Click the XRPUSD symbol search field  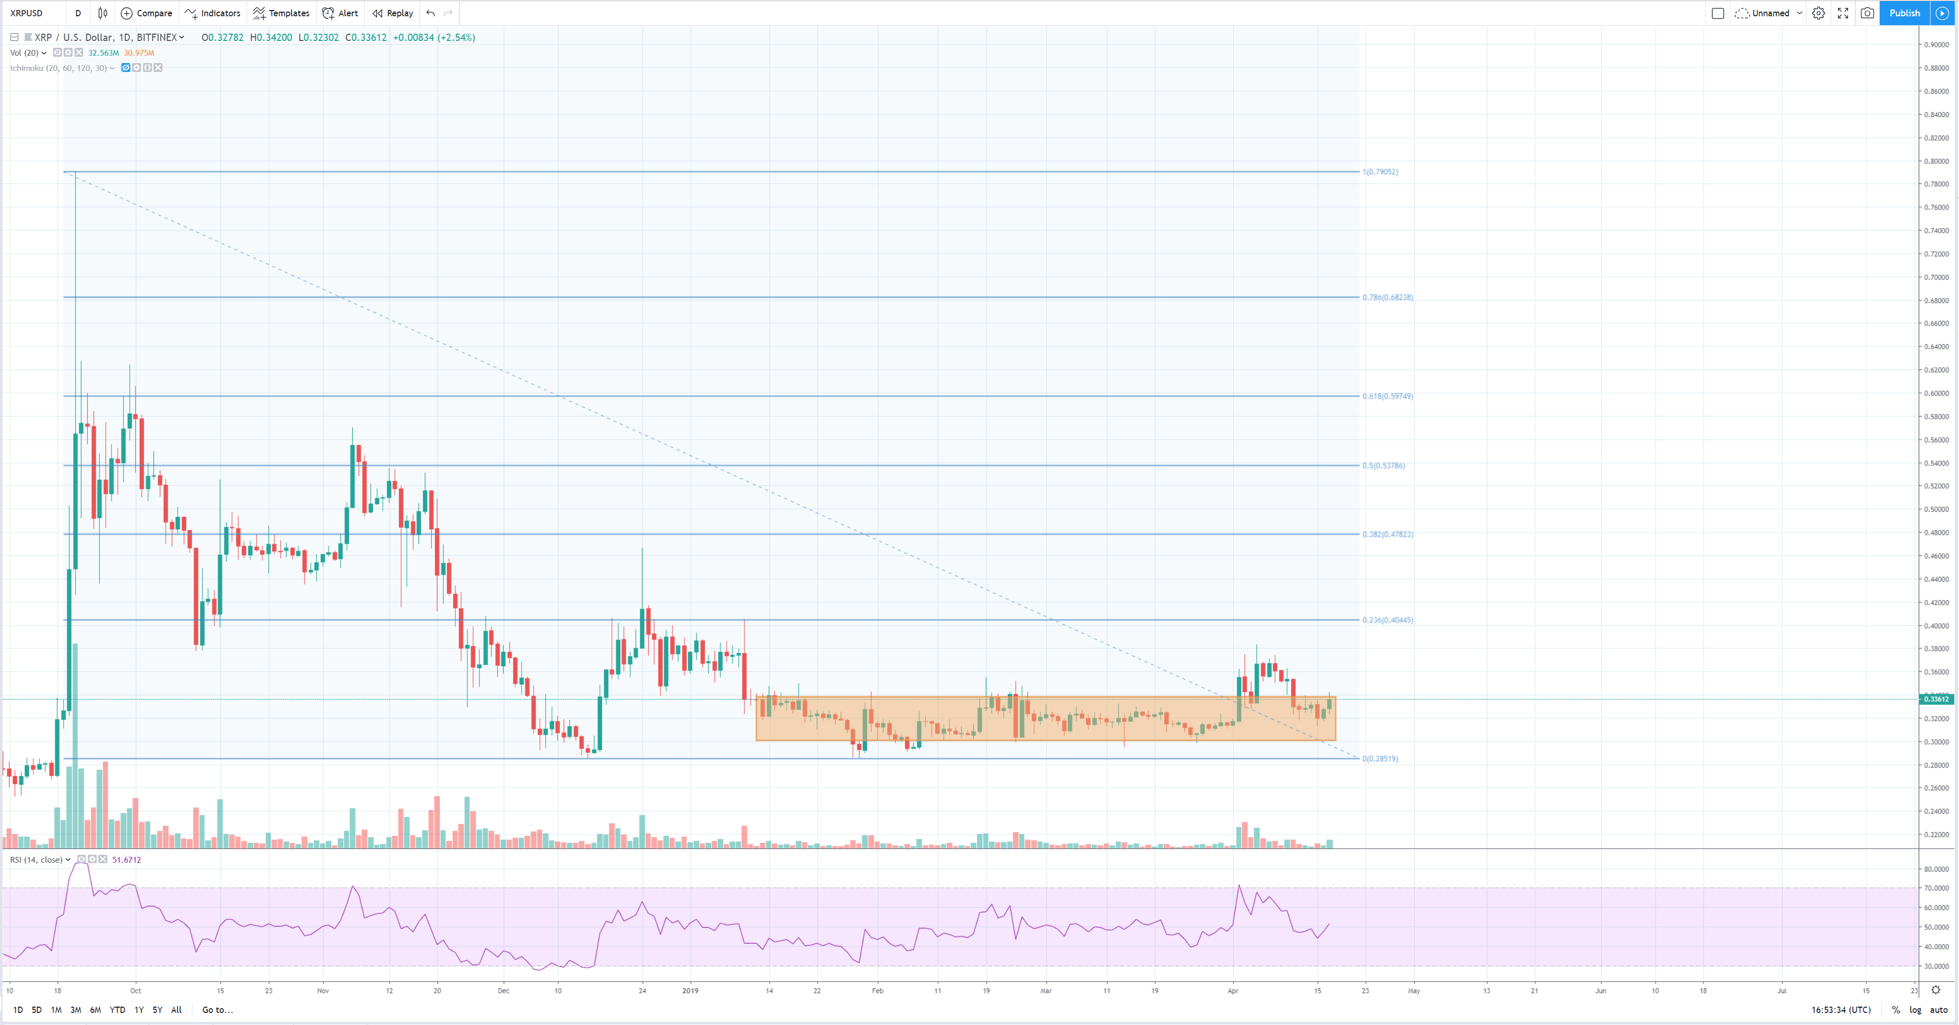pyautogui.click(x=34, y=13)
